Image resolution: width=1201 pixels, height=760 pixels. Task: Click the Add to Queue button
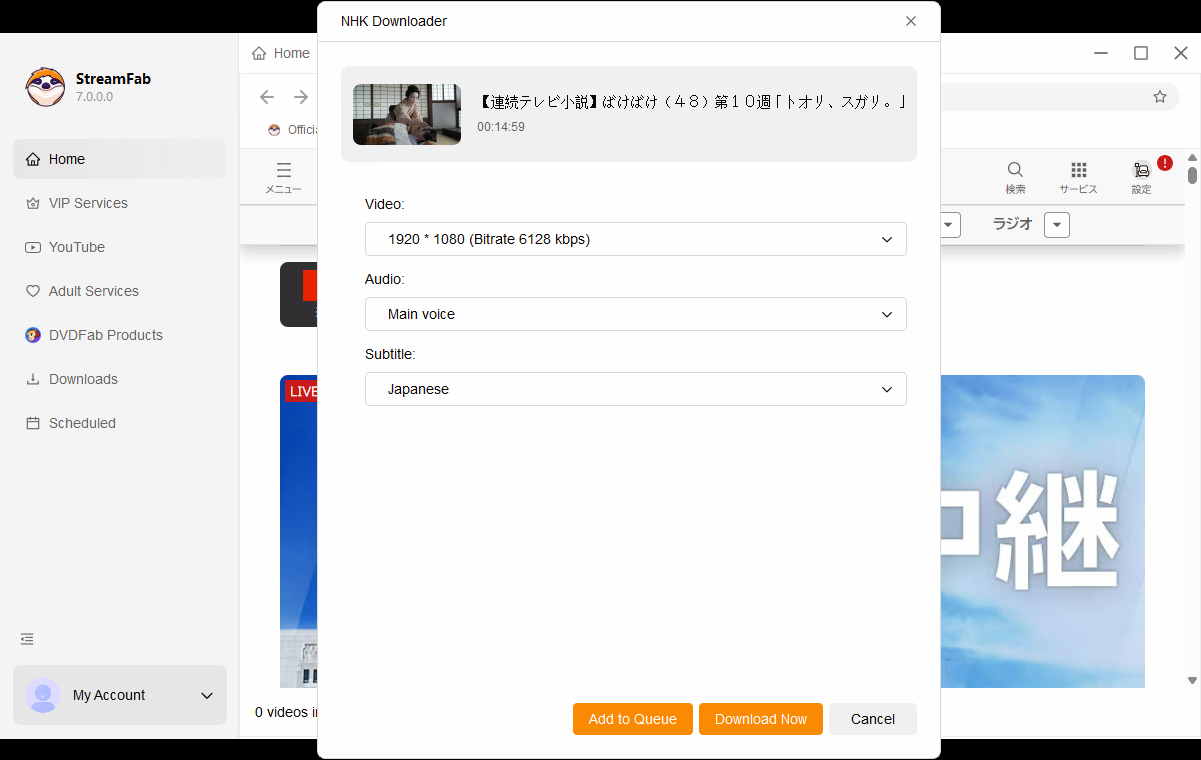632,719
